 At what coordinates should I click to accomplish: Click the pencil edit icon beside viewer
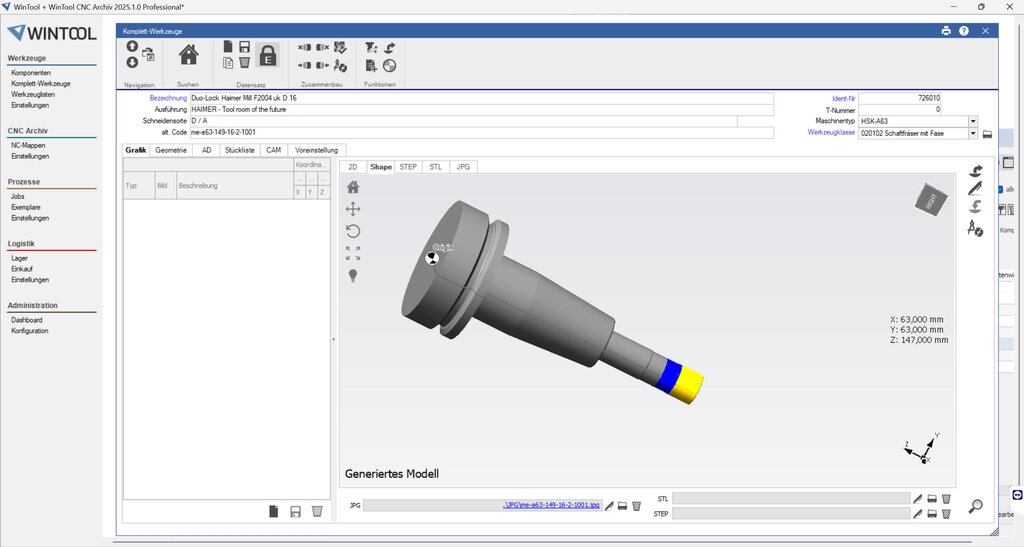(x=975, y=189)
